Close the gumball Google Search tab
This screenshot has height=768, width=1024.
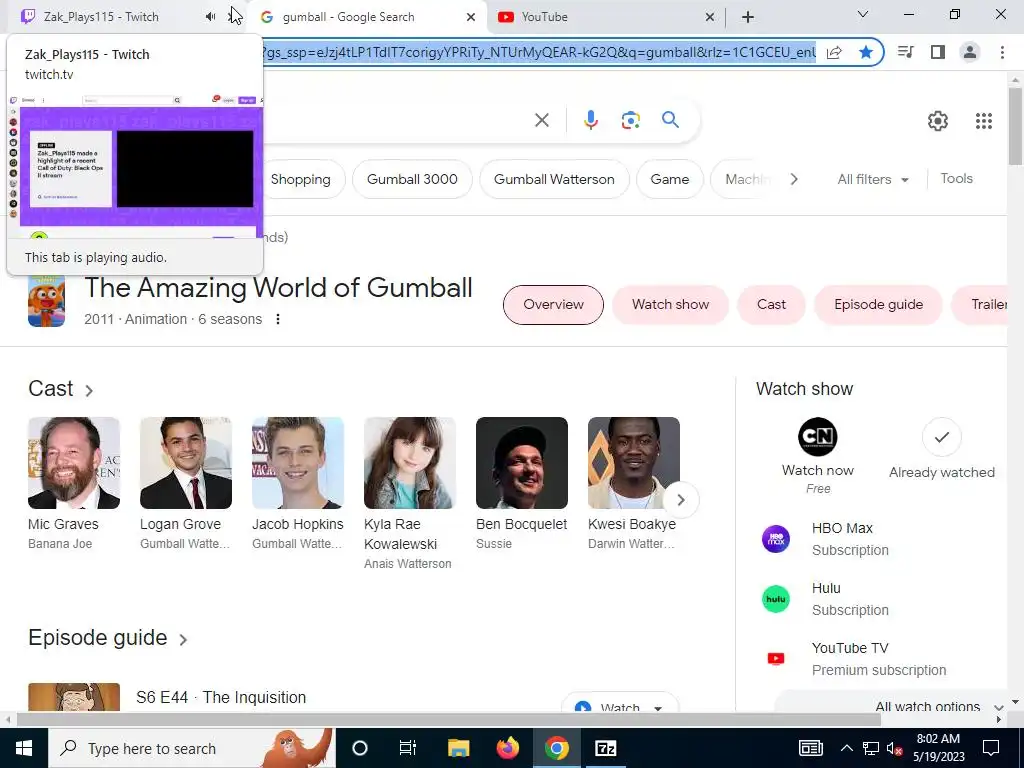471,17
